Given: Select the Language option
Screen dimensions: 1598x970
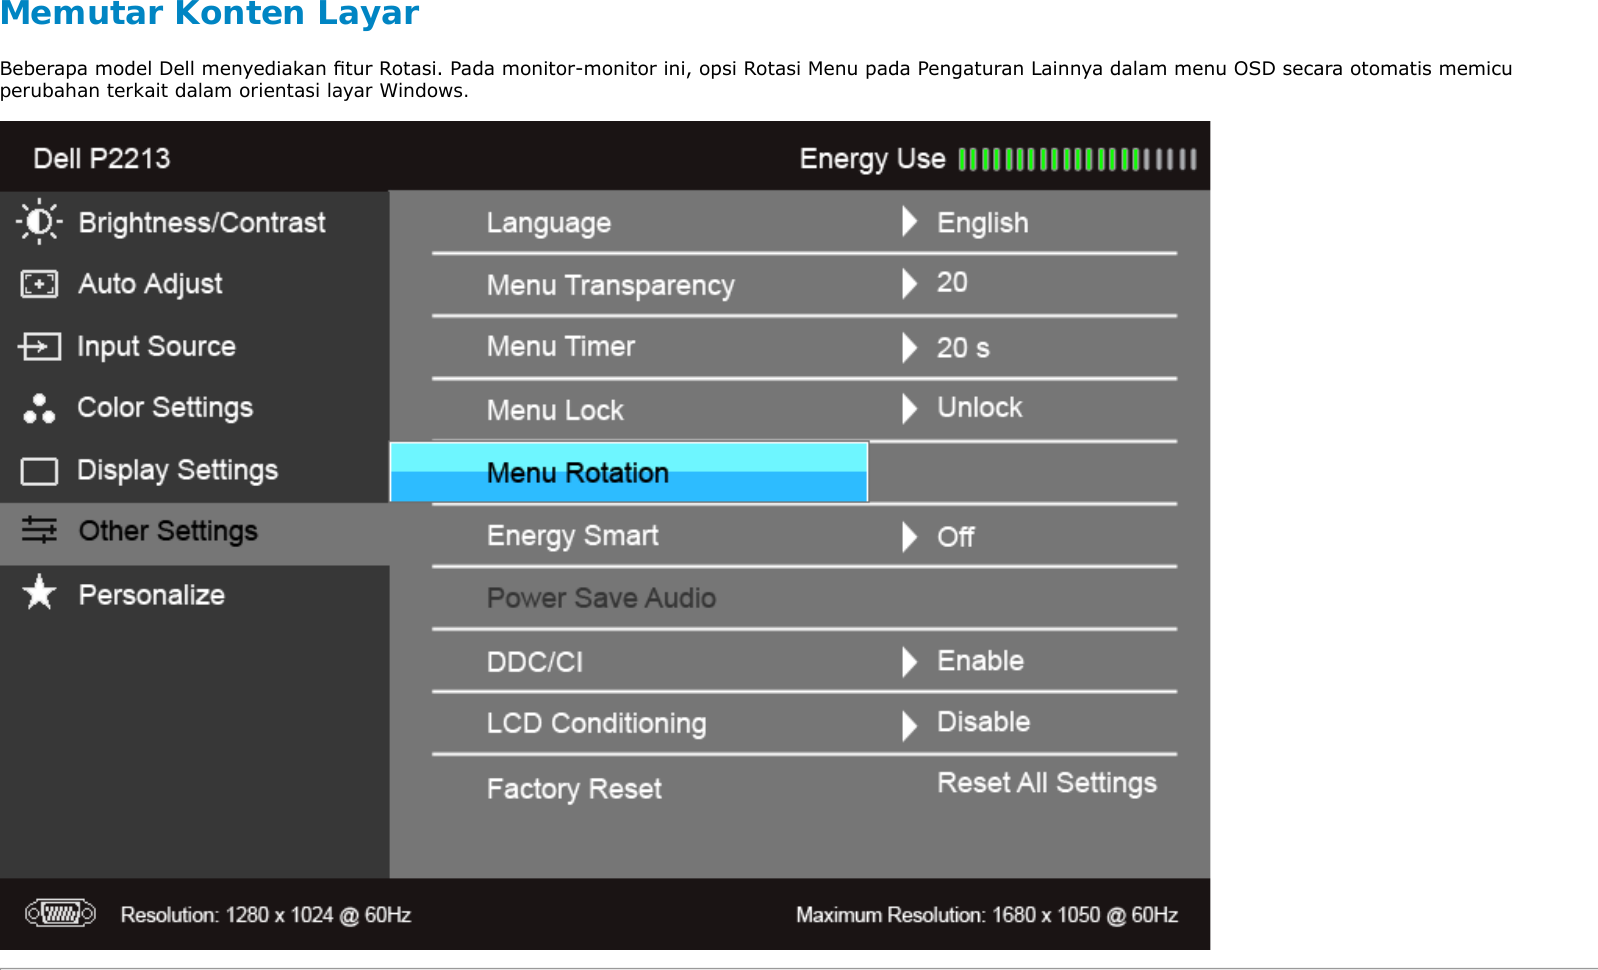Looking at the screenshot, I should 549,223.
